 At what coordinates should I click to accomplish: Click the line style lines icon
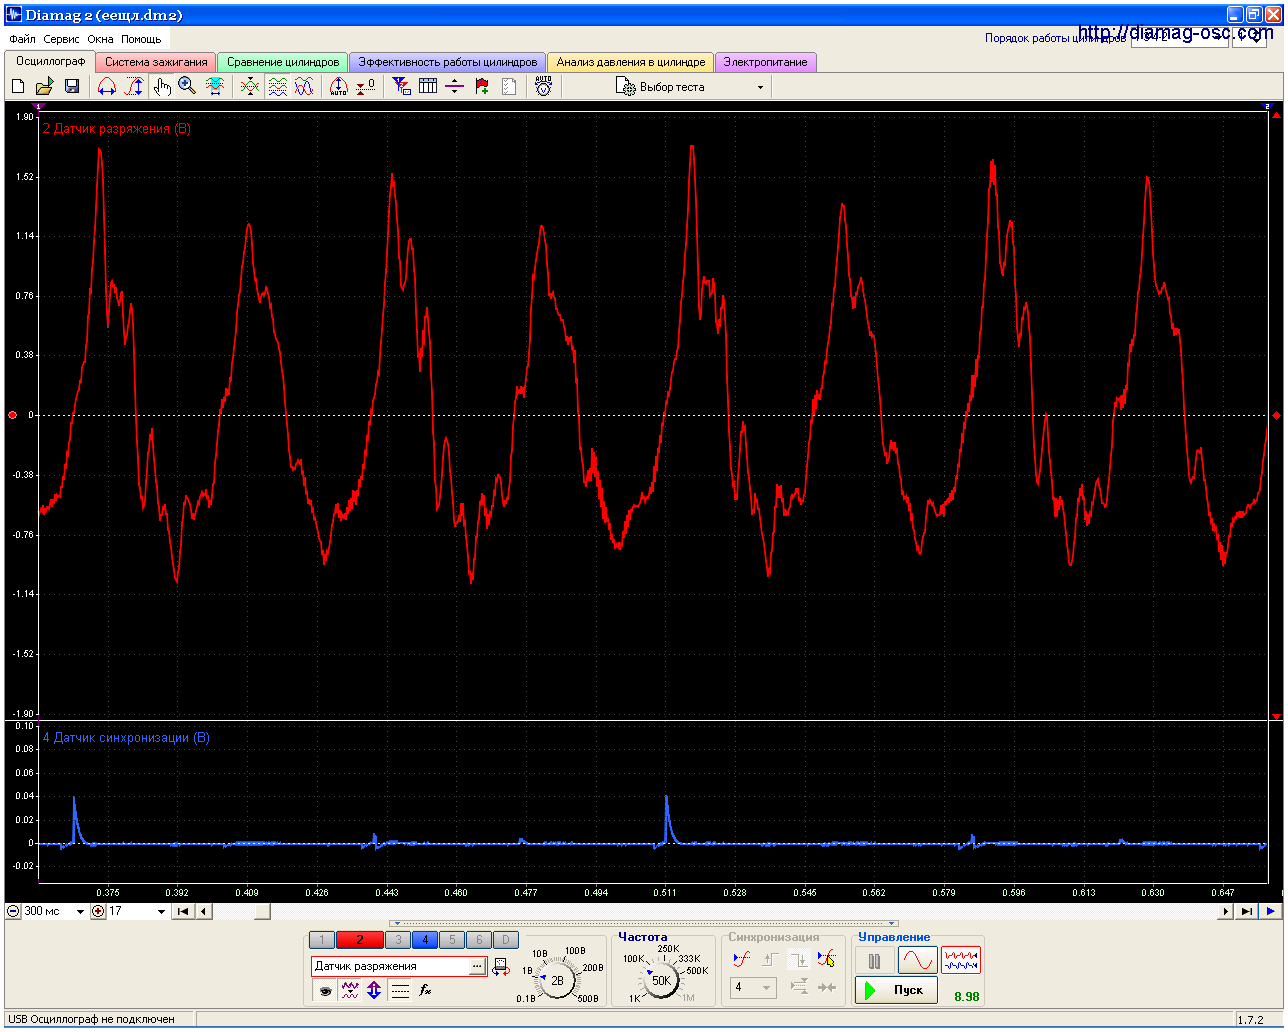click(x=400, y=991)
